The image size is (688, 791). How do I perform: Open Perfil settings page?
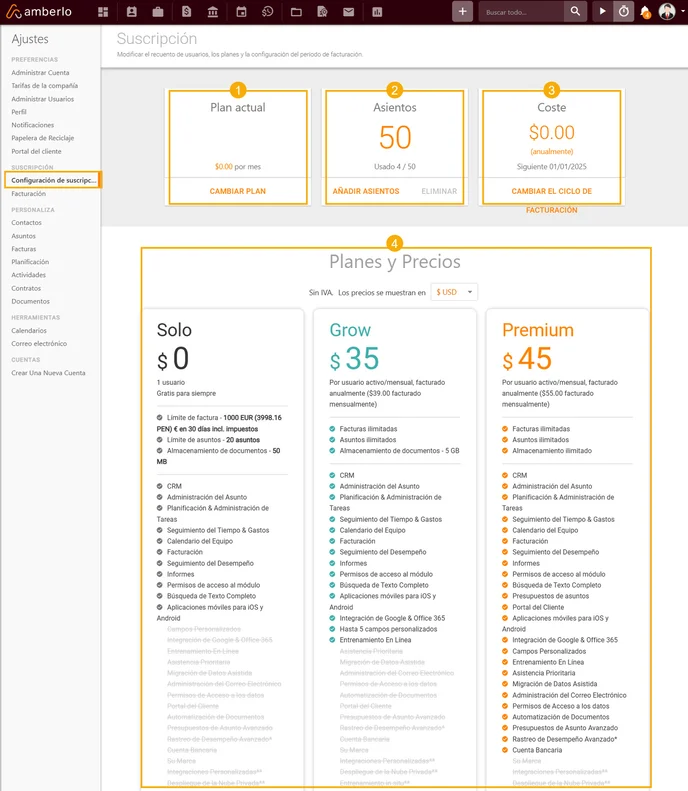click(x=19, y=112)
